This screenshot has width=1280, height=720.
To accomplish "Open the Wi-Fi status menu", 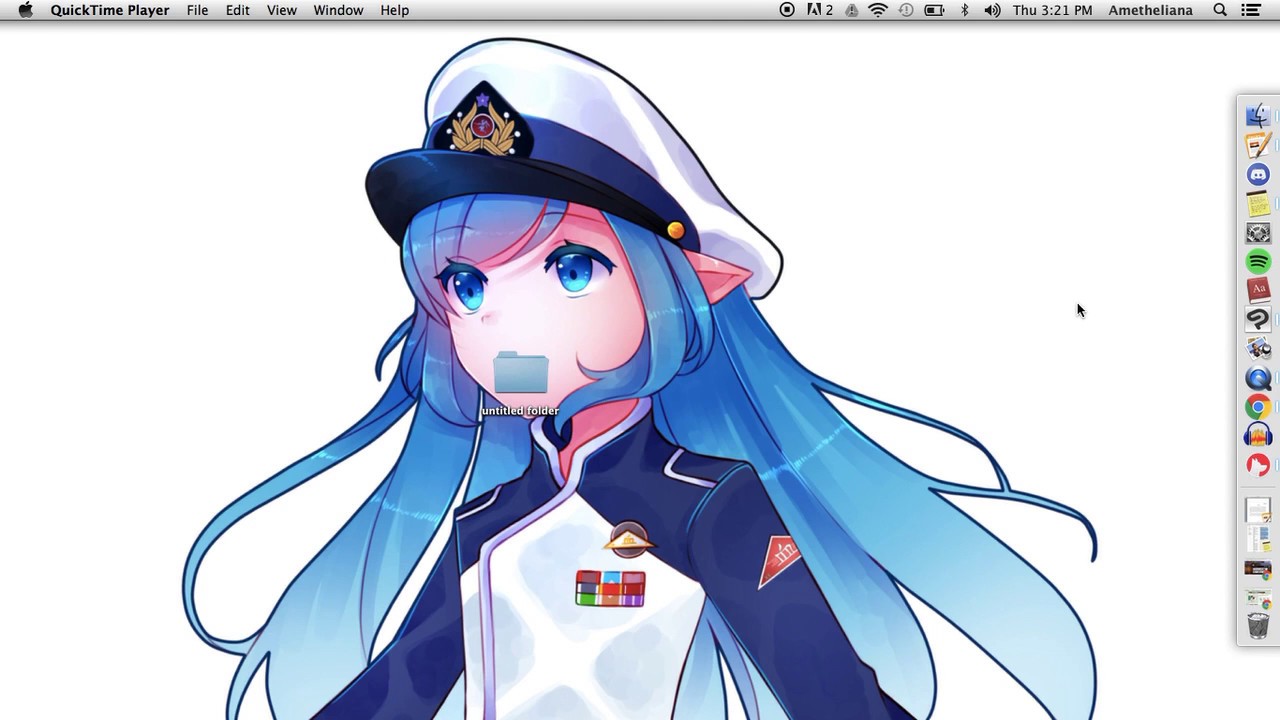I will [878, 10].
